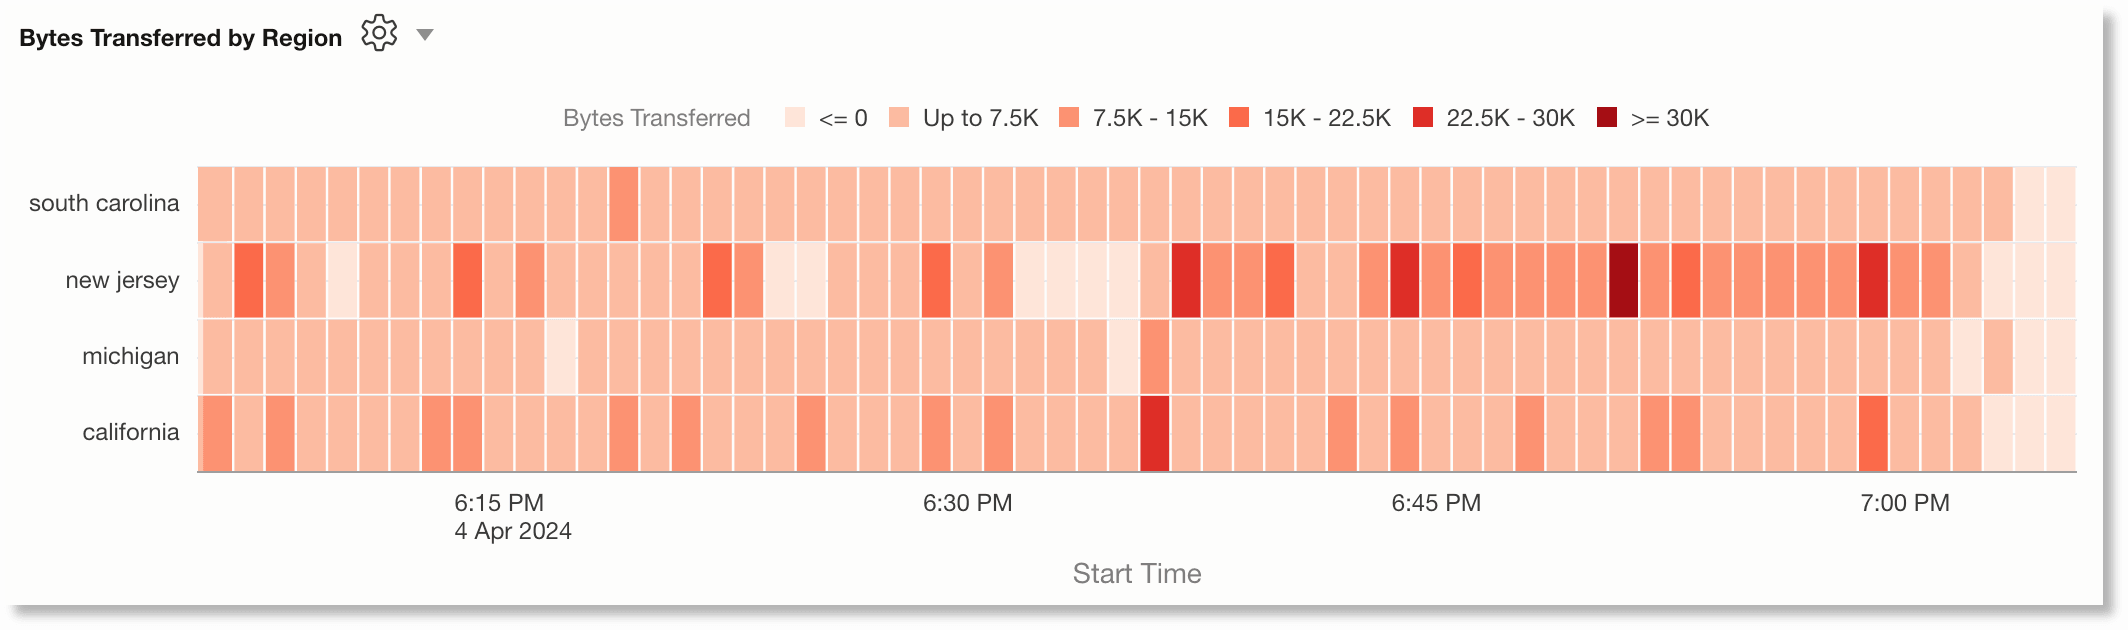Click the gear icon beside the panel title
The width and height of the screenshot is (2128, 630).
378,33
